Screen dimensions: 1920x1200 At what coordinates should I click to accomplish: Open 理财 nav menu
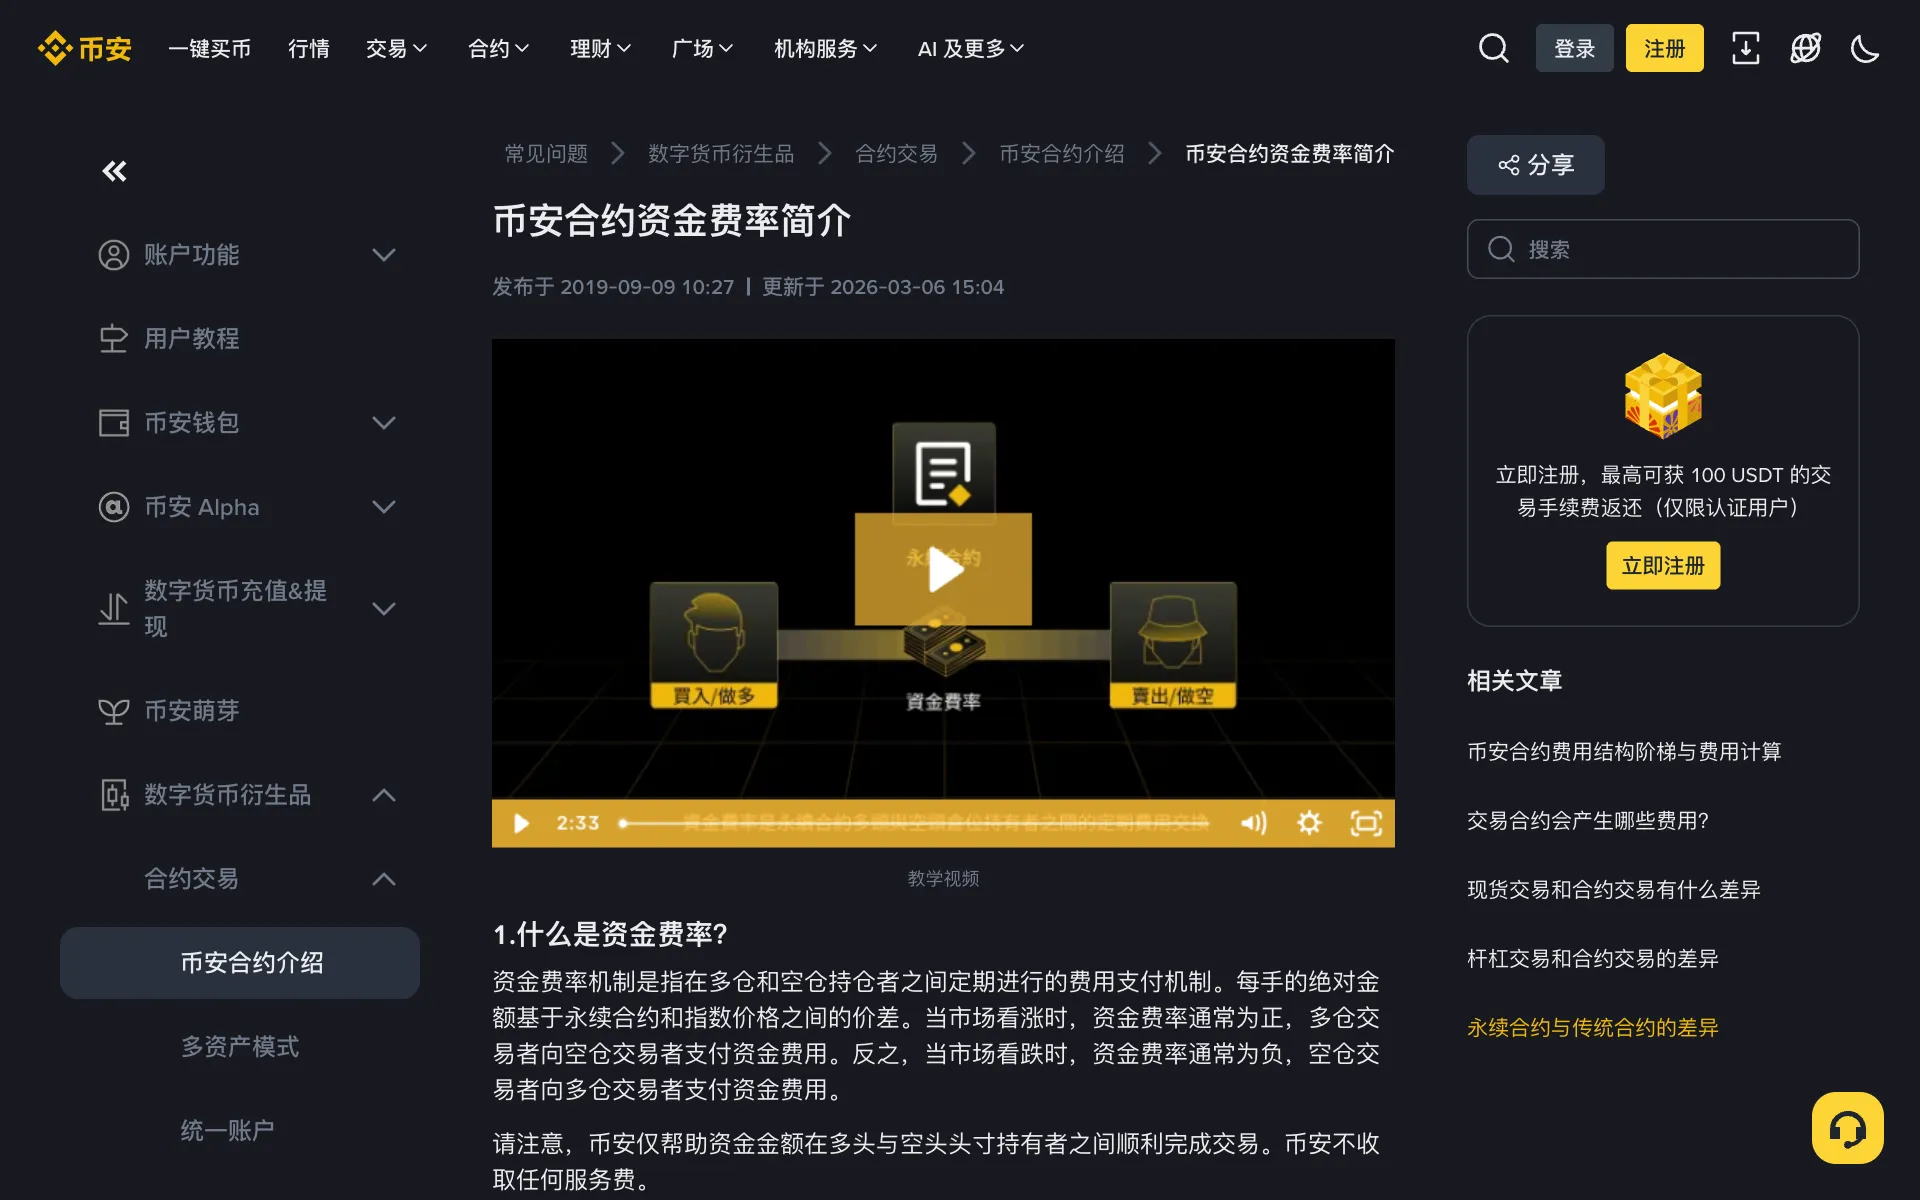[600, 48]
